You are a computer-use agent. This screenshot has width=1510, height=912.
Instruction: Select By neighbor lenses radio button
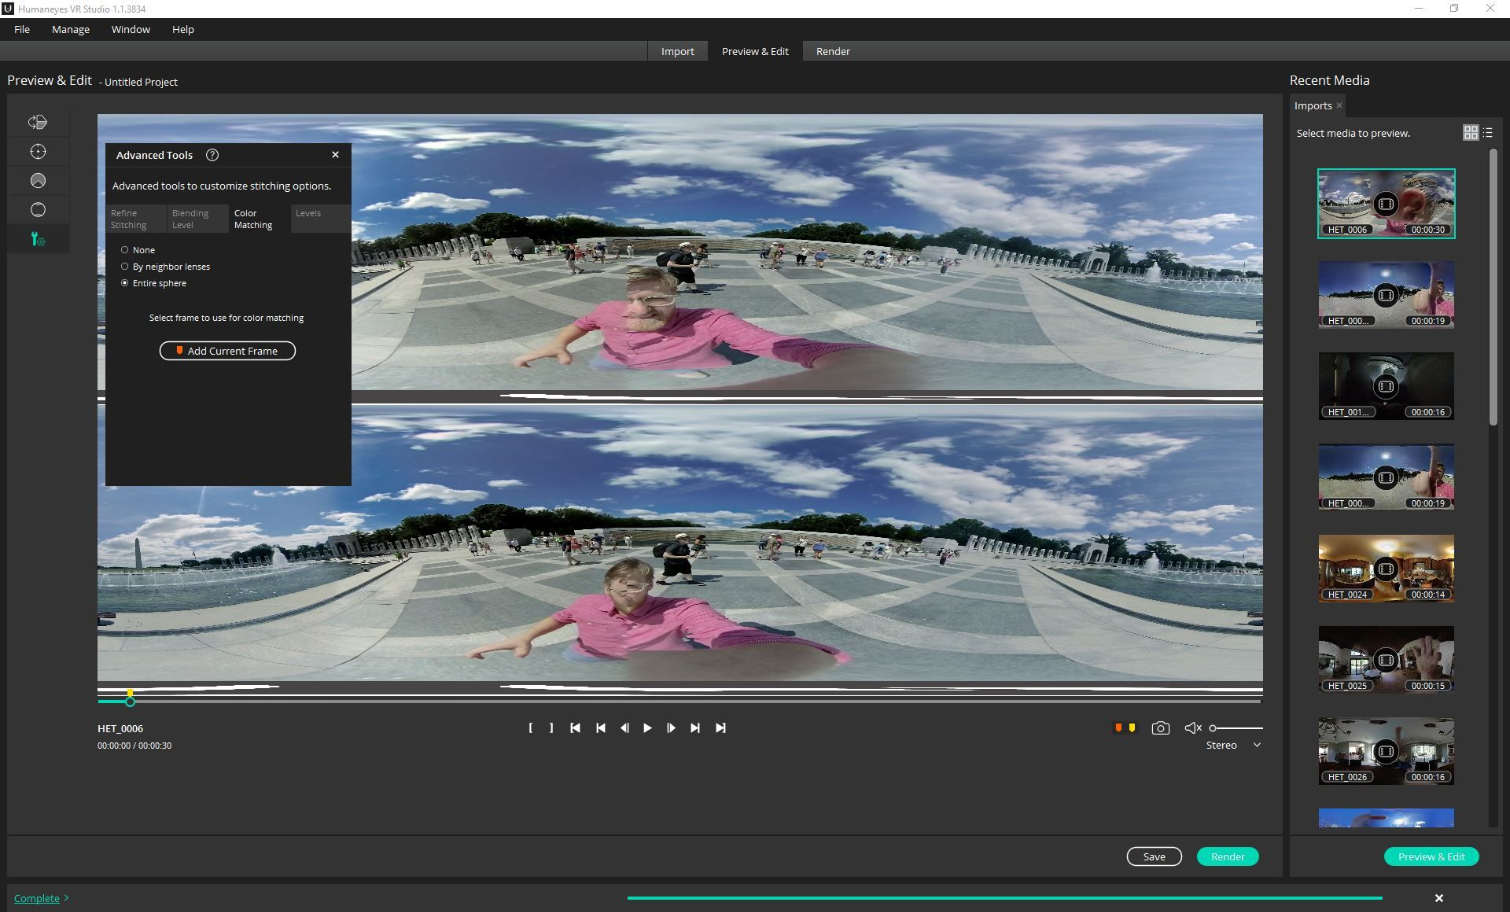click(125, 267)
